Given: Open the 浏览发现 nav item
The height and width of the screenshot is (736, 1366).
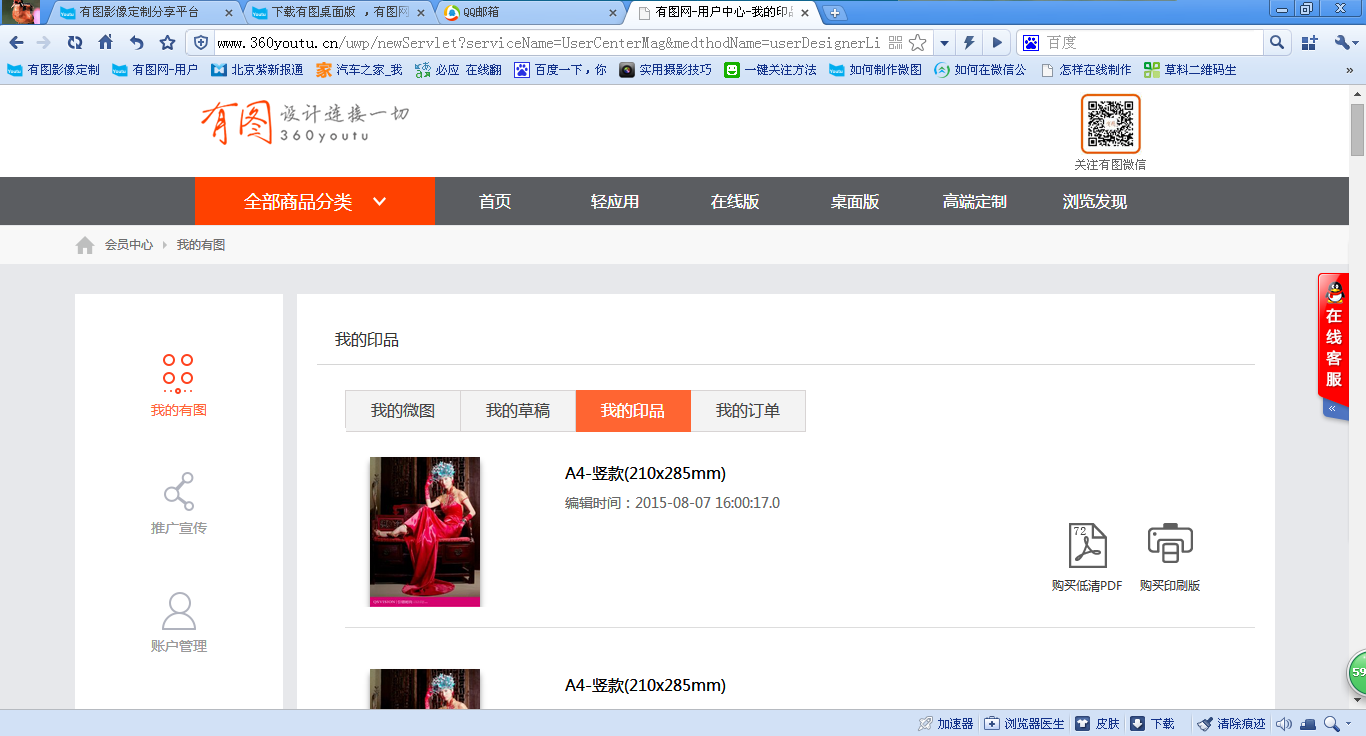Looking at the screenshot, I should coord(1095,201).
